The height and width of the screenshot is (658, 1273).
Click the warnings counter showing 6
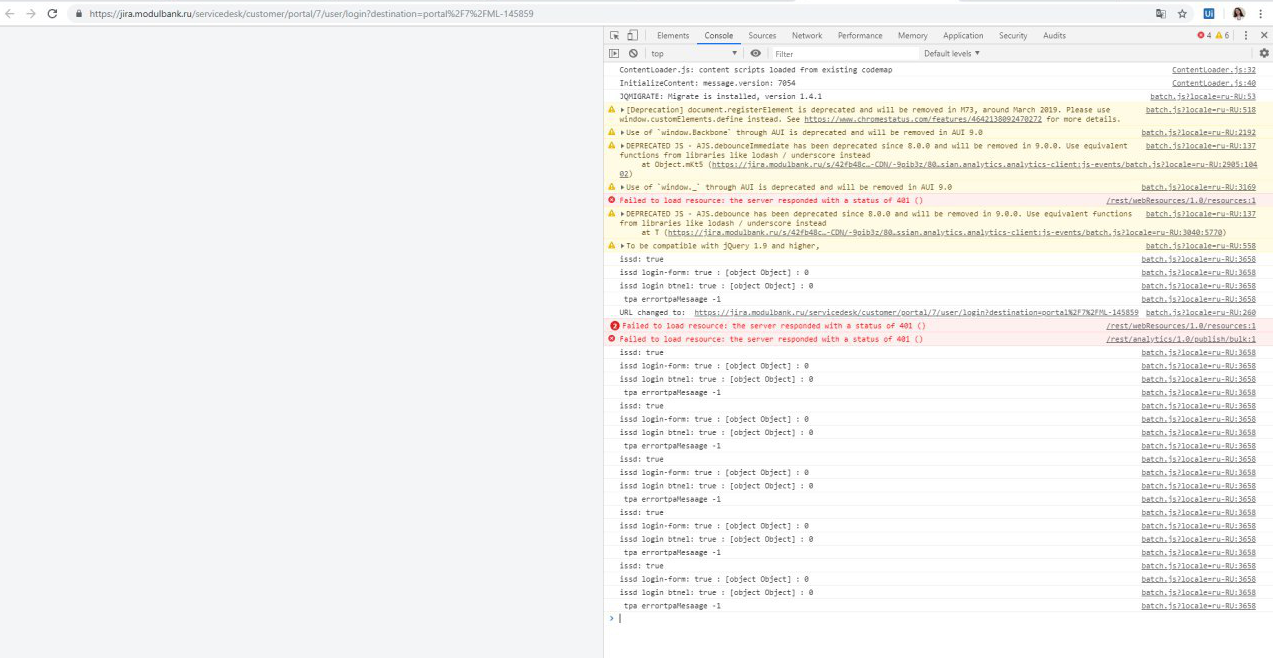[1222, 35]
